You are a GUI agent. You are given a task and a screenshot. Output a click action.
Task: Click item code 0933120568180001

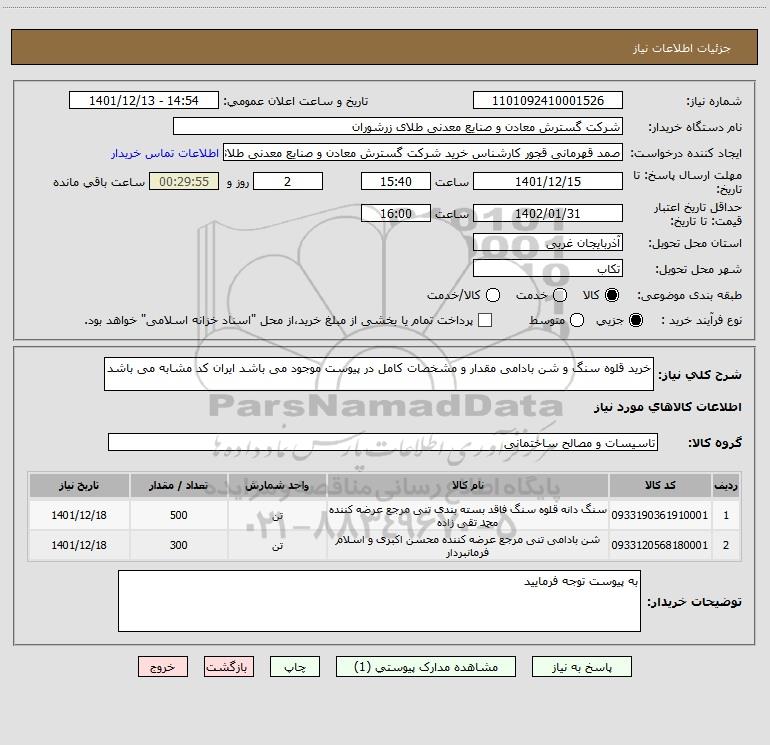point(660,545)
